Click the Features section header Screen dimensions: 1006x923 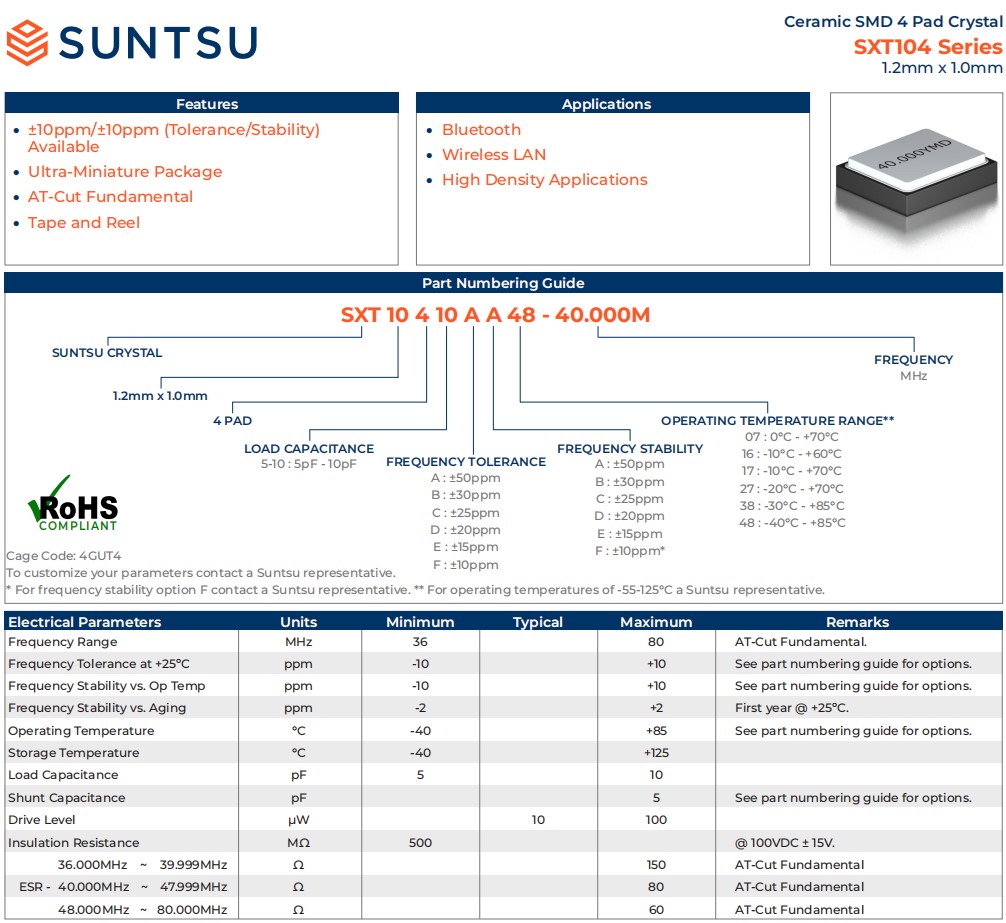pyautogui.click(x=201, y=103)
